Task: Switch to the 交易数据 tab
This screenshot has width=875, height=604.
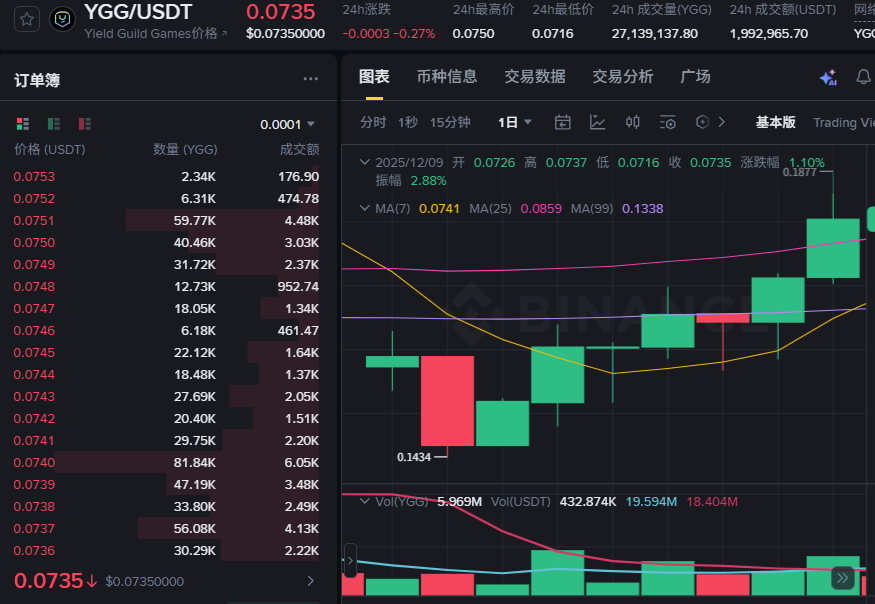Action: (x=535, y=76)
